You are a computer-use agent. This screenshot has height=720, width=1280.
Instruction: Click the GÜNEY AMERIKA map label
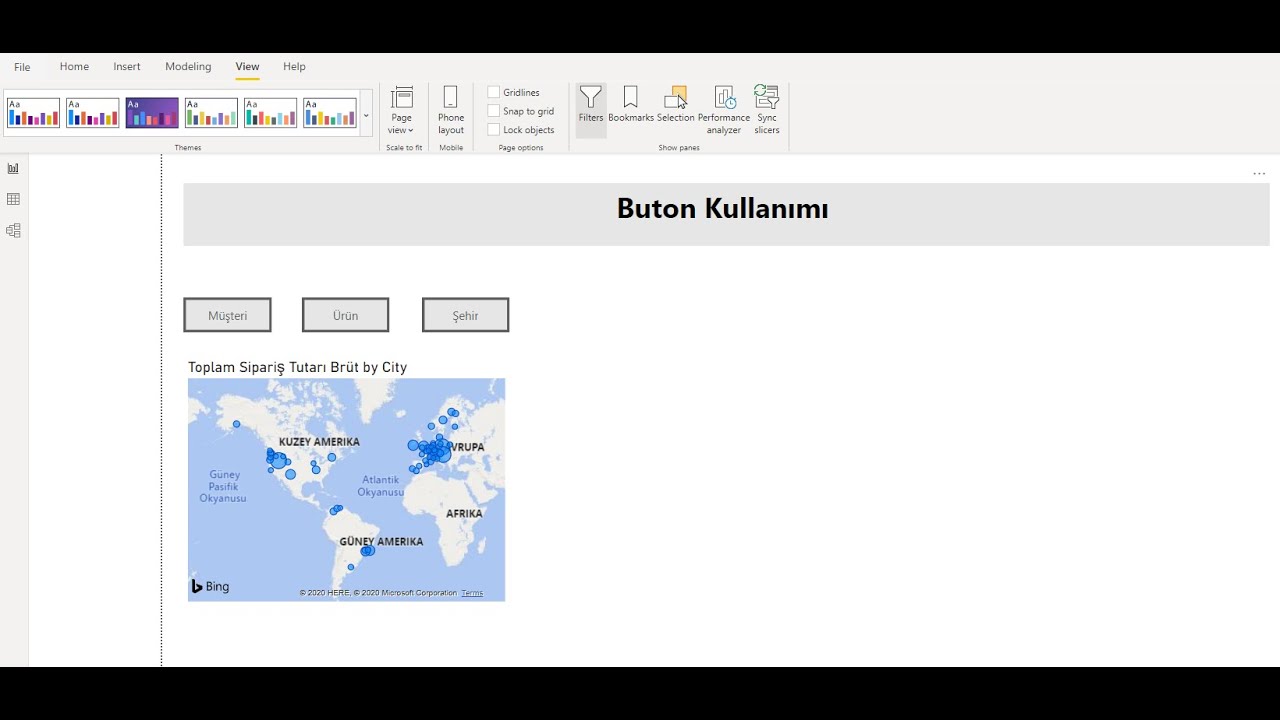click(381, 542)
